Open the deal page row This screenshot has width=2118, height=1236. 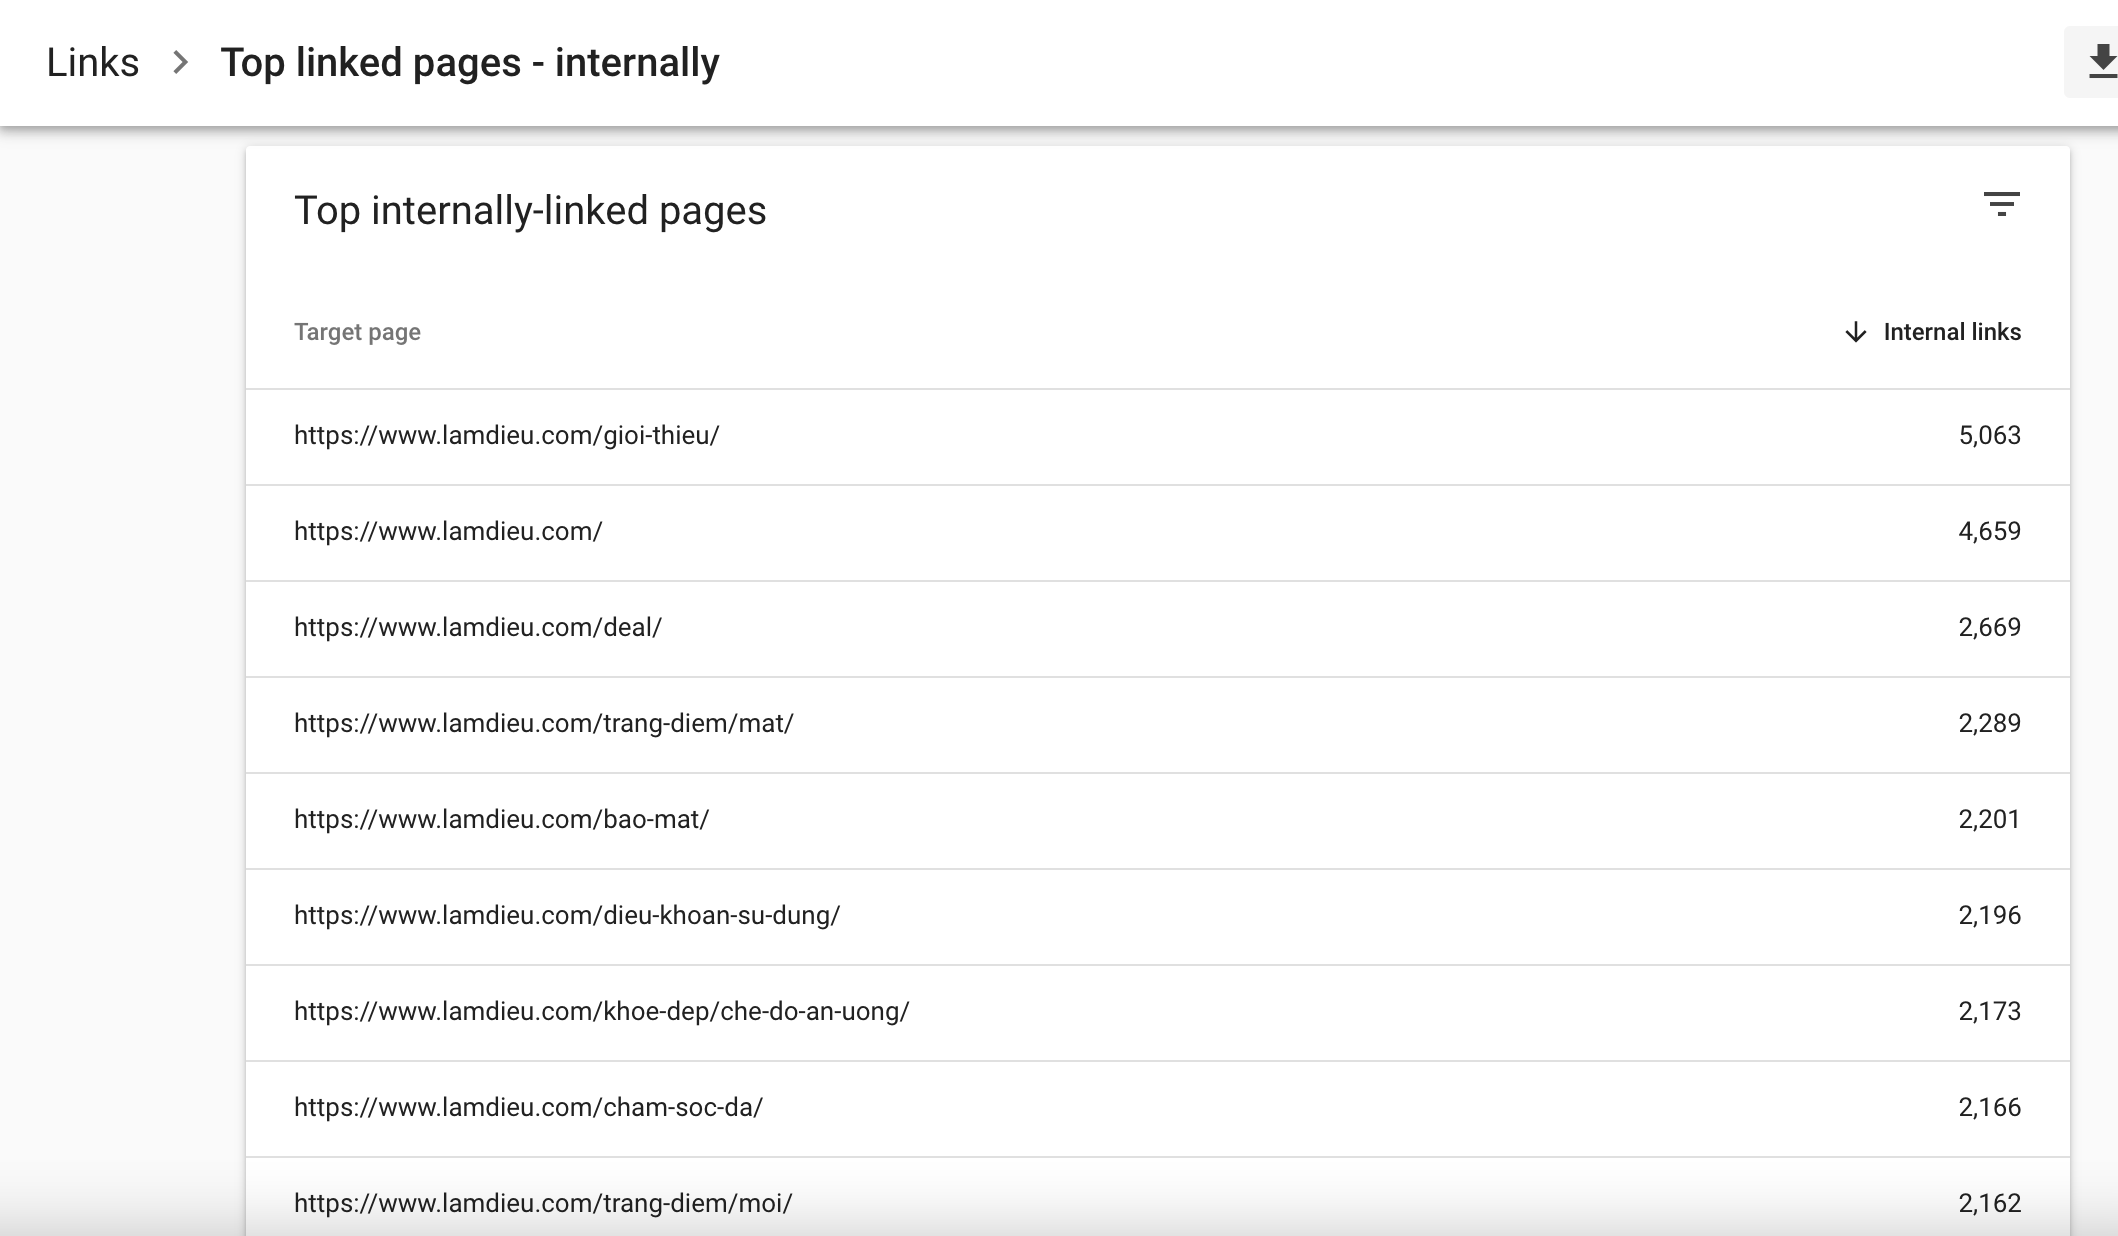point(1158,628)
